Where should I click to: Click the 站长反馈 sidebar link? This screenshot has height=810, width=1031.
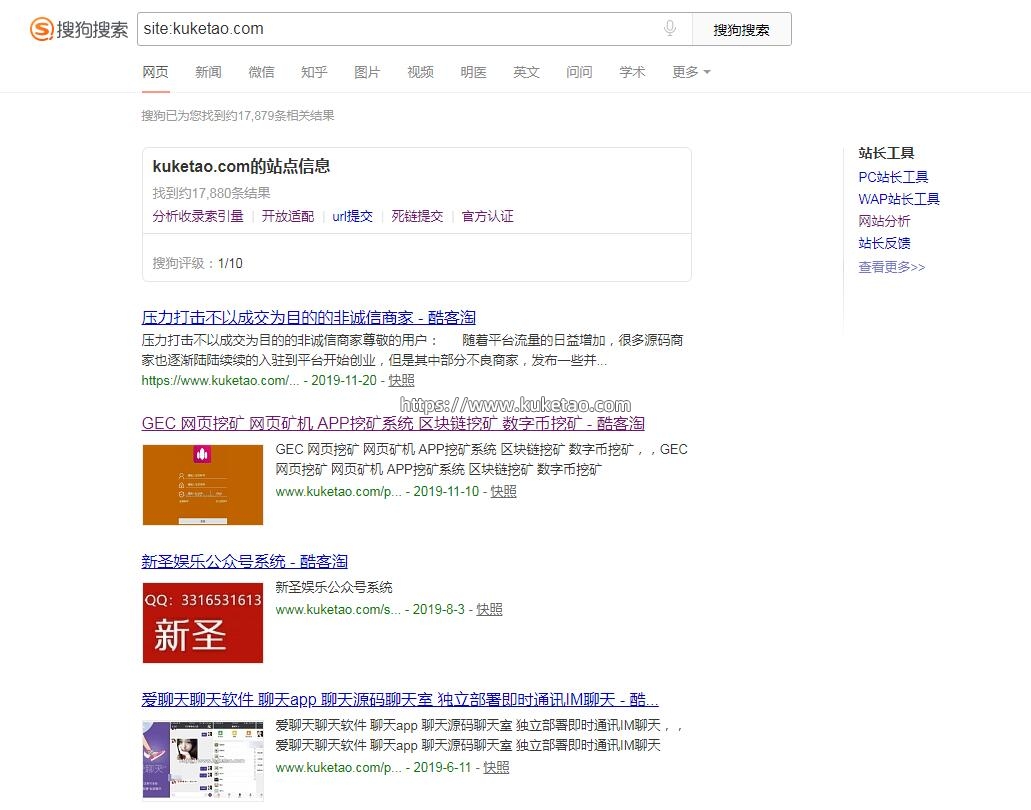(884, 243)
